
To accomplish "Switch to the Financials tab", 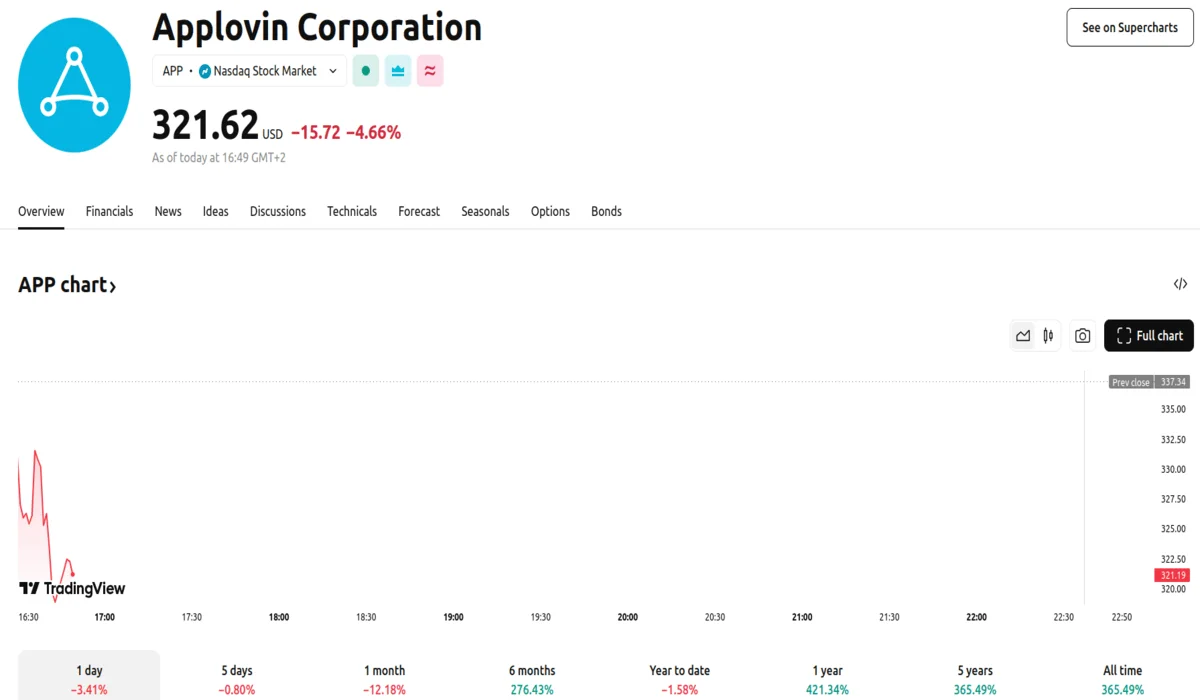I will coord(109,212).
